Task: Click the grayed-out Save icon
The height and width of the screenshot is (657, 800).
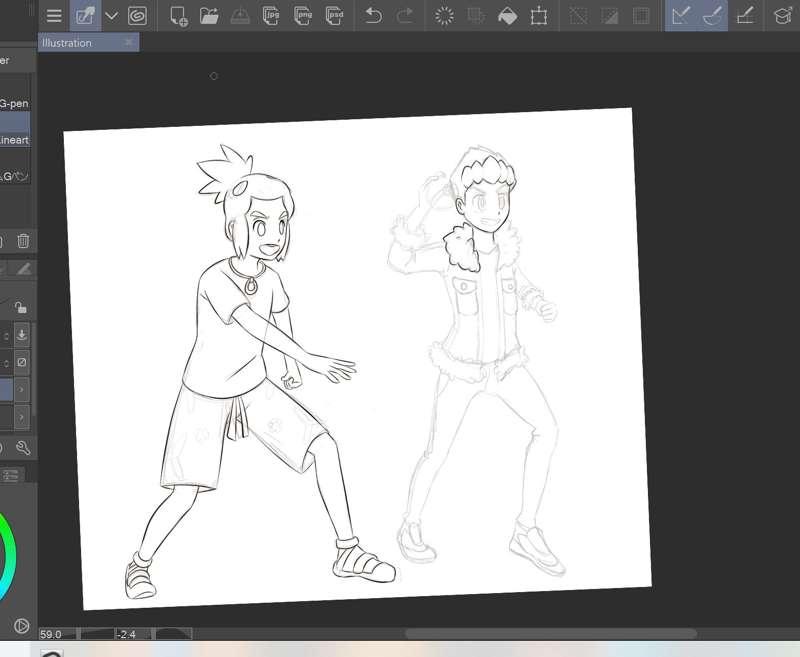Action: tap(240, 16)
